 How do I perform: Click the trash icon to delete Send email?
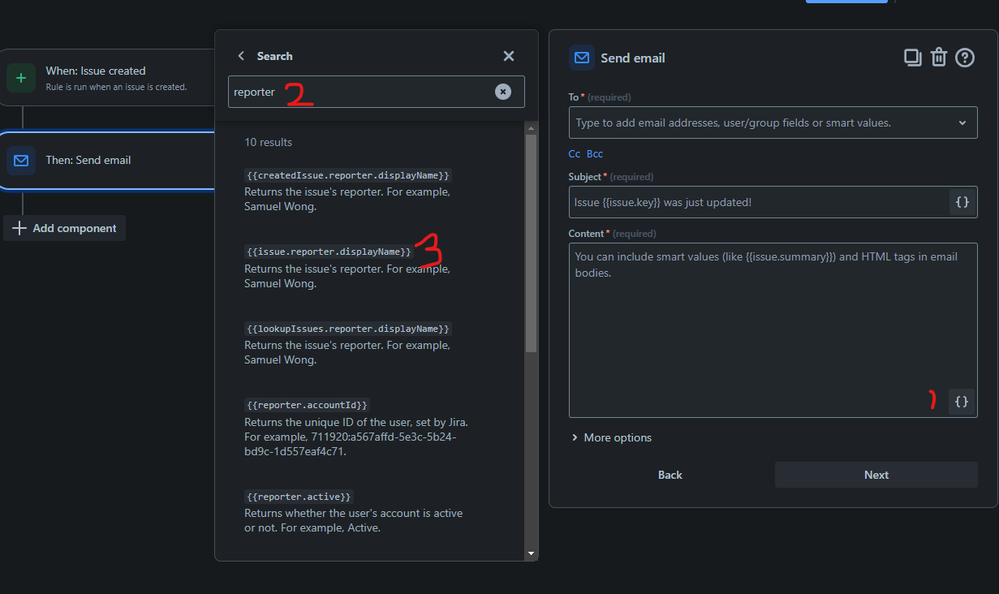(x=938, y=58)
